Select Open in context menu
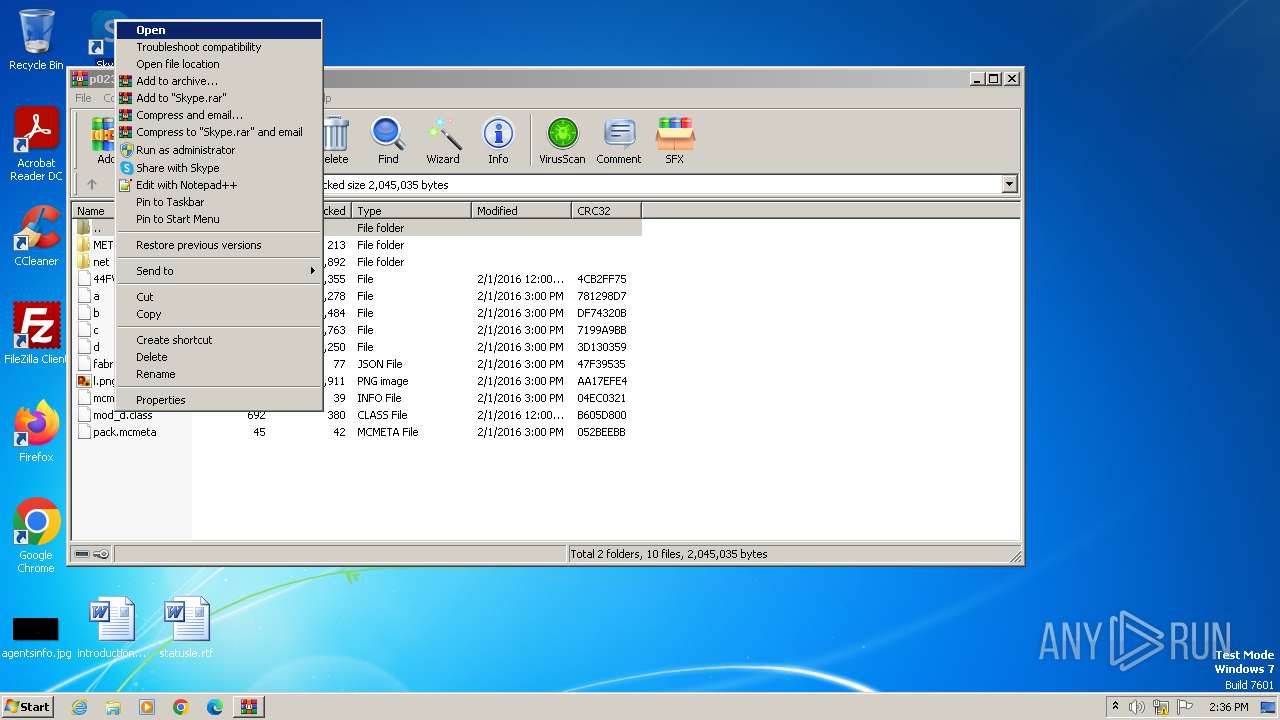Viewport: 1280px width, 720px height. [x=219, y=30]
